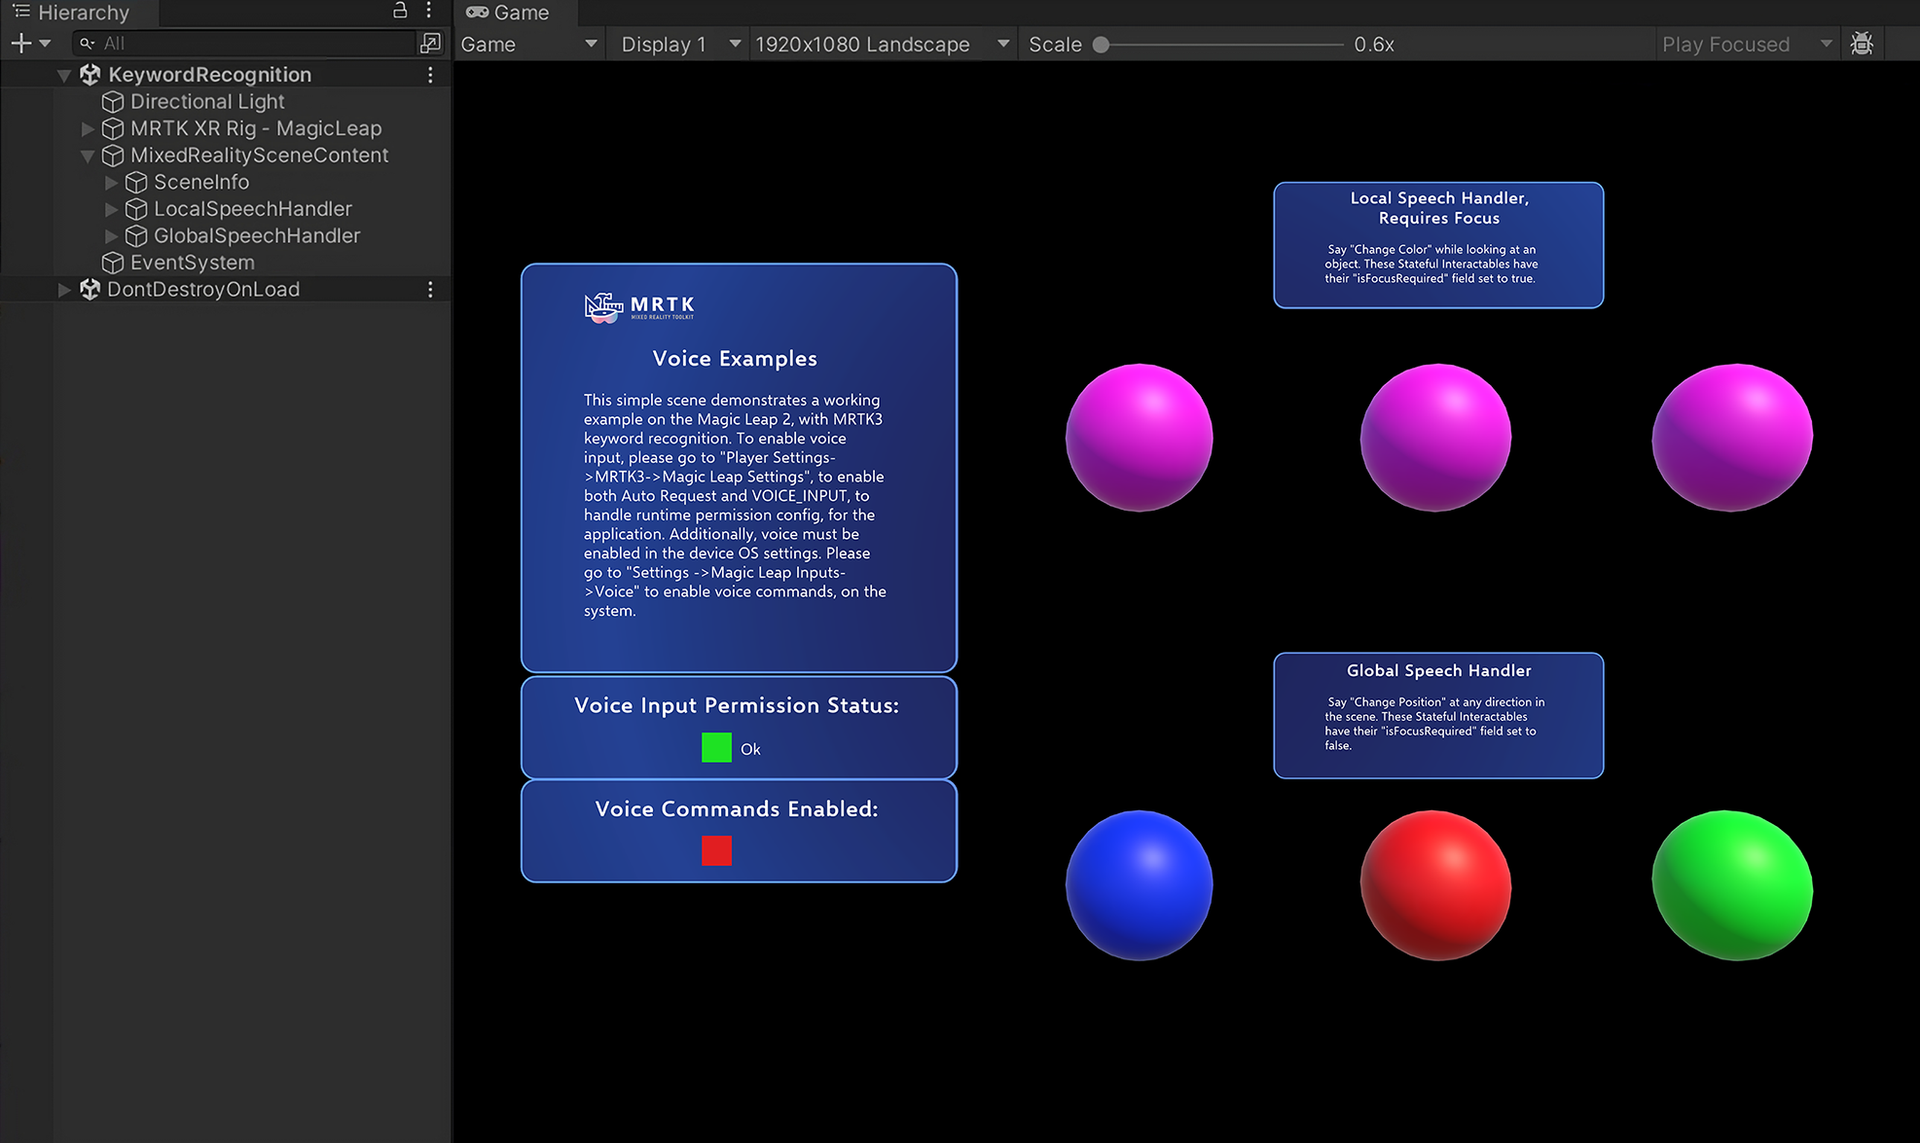Open the 1920x1080 Landscape resolution dropdown

click(x=880, y=43)
